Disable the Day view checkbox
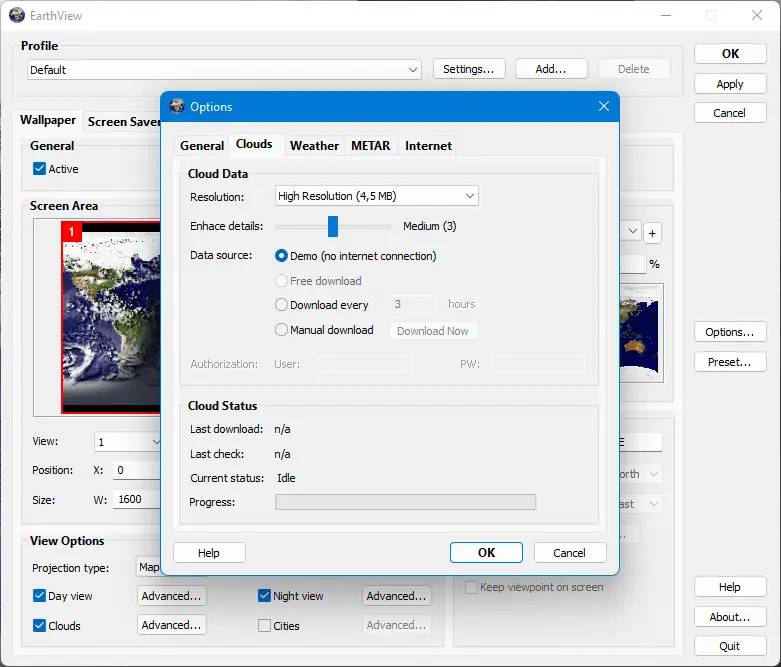The image size is (781, 667). pyautogui.click(x=39, y=595)
